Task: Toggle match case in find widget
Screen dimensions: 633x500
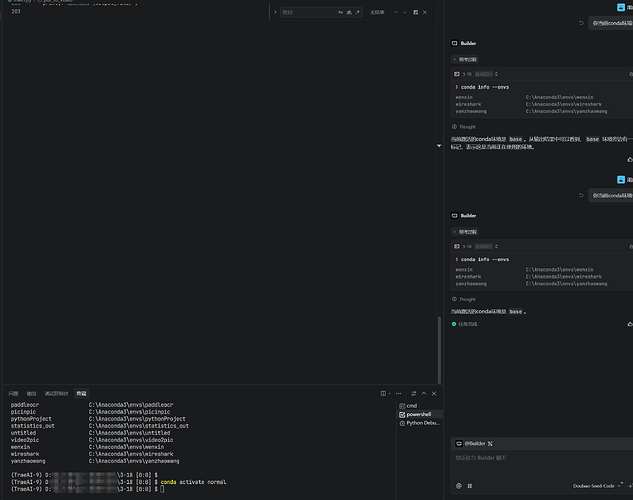Action: 340,13
